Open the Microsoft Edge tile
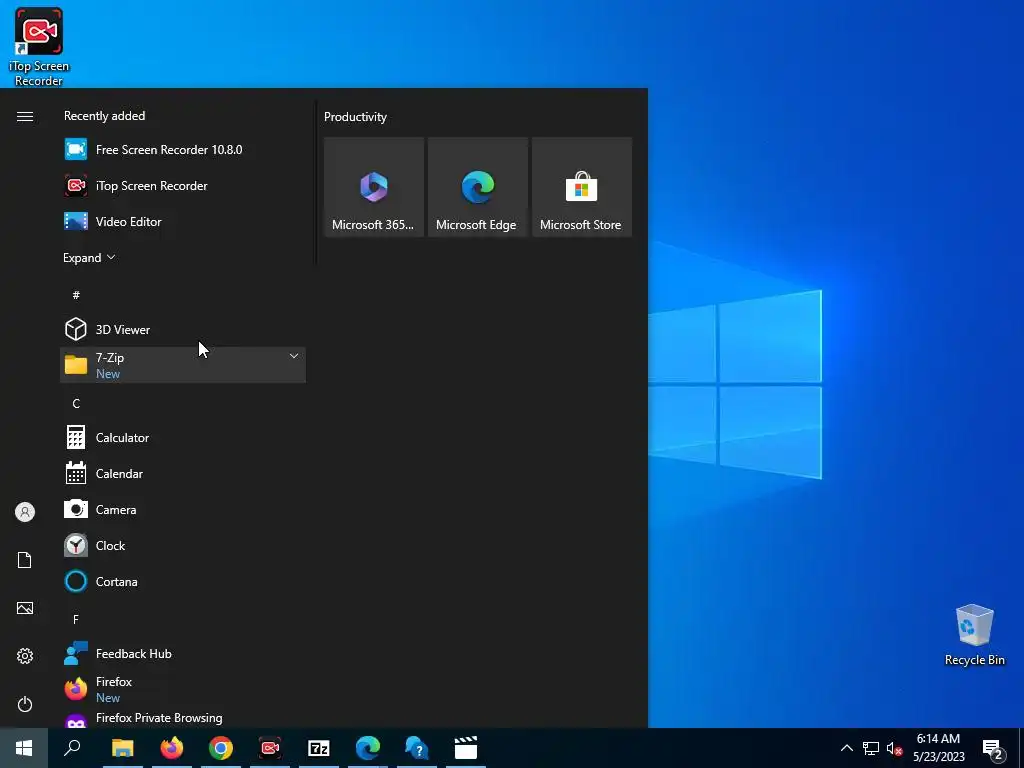The width and height of the screenshot is (1024, 768). tap(477, 187)
